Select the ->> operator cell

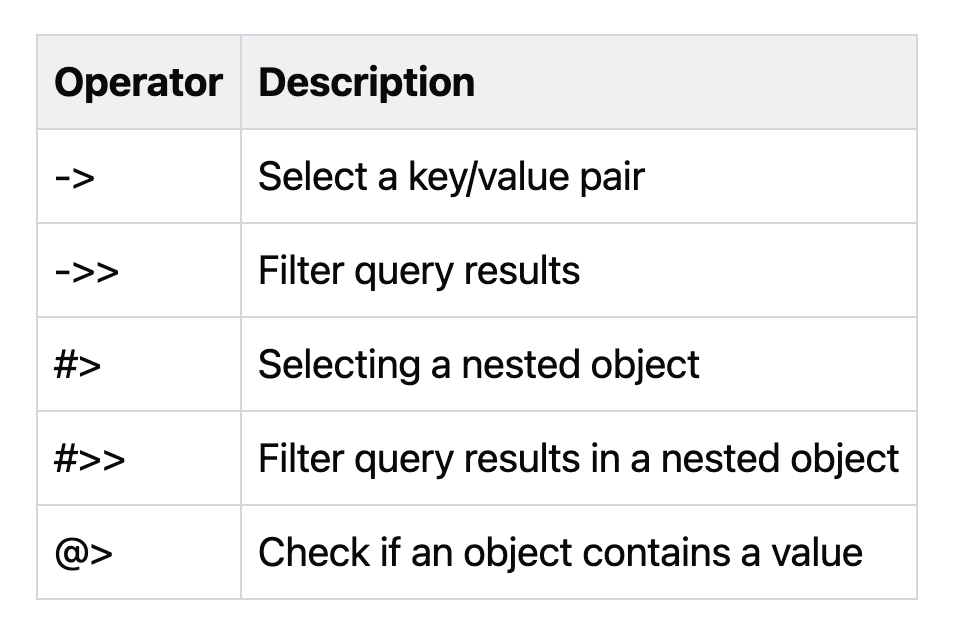tap(86, 271)
